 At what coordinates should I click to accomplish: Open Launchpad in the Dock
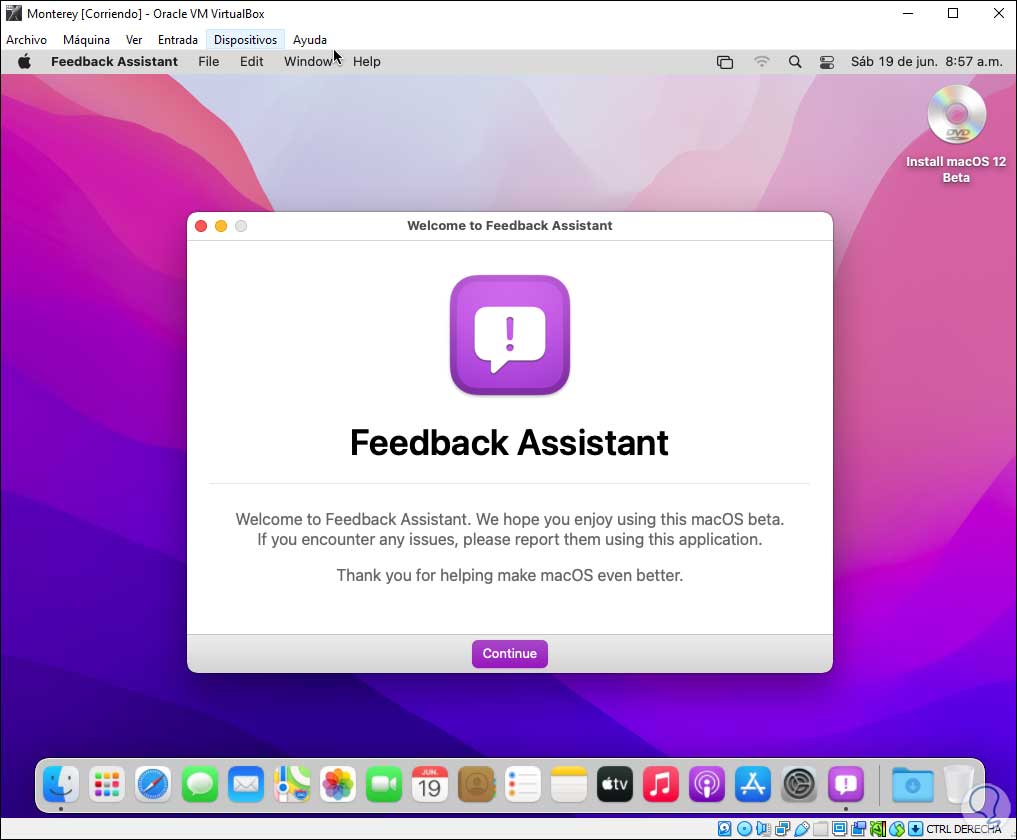pyautogui.click(x=107, y=784)
